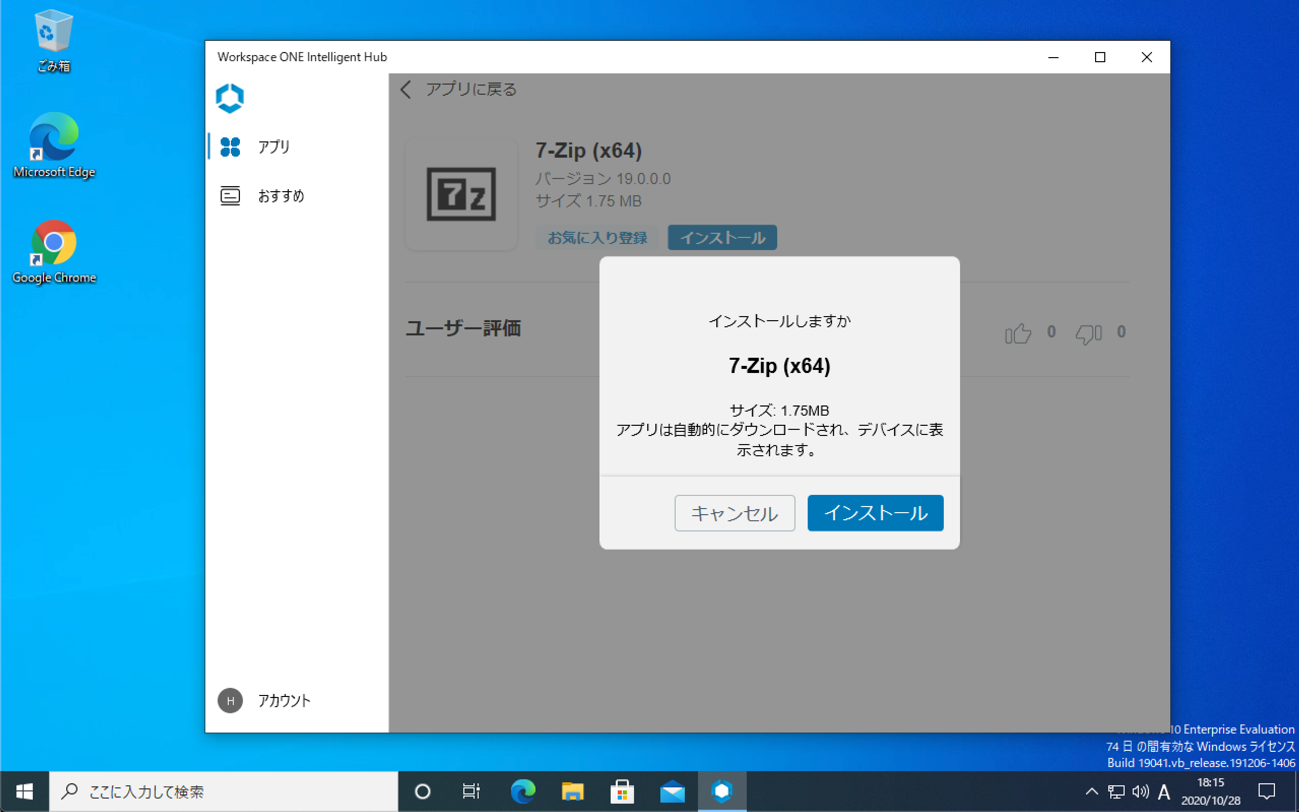Click the taskbar search box ここに入力して検索
1299x812 pixels.
click(224, 791)
